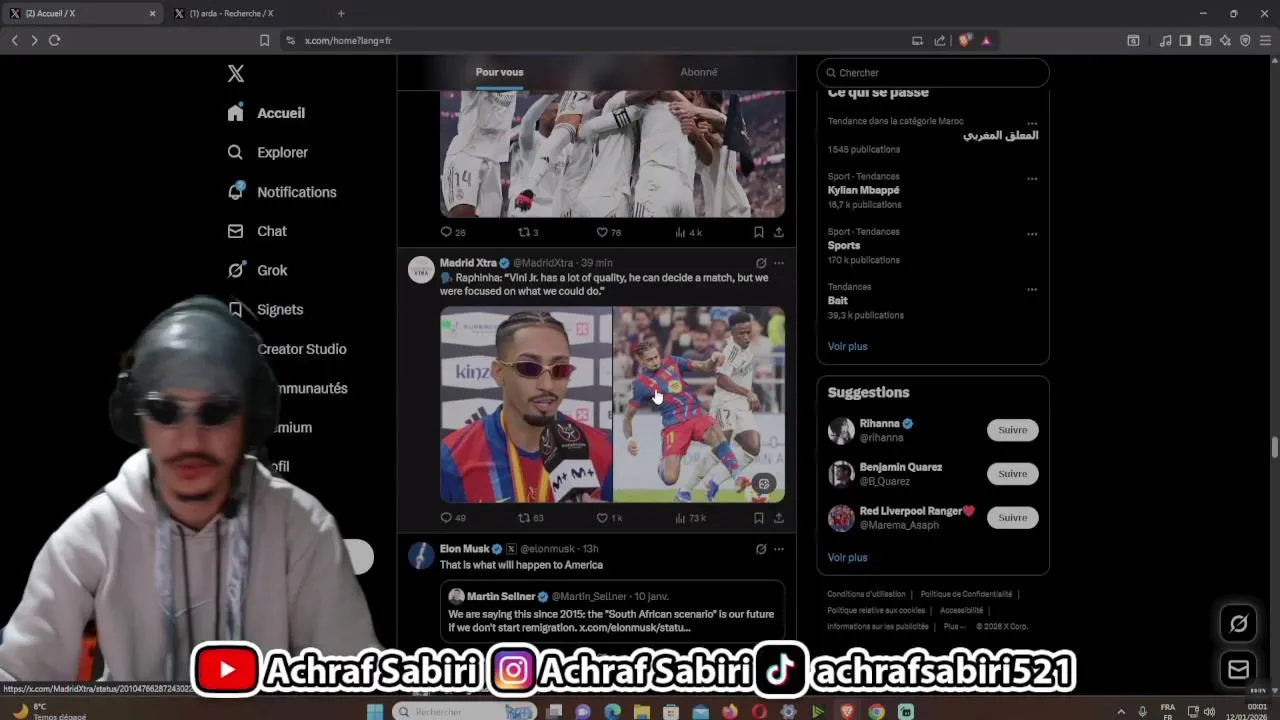Screen dimensions: 1280x720
Task: Open the Explorer page
Action: pyautogui.click(x=267, y=152)
